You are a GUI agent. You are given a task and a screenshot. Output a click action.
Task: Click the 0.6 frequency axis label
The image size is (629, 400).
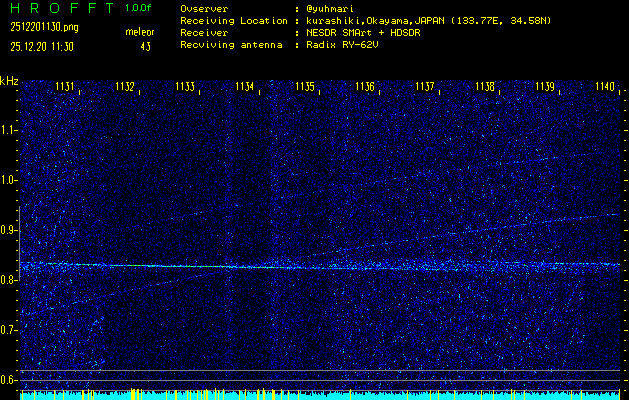[x=9, y=380]
